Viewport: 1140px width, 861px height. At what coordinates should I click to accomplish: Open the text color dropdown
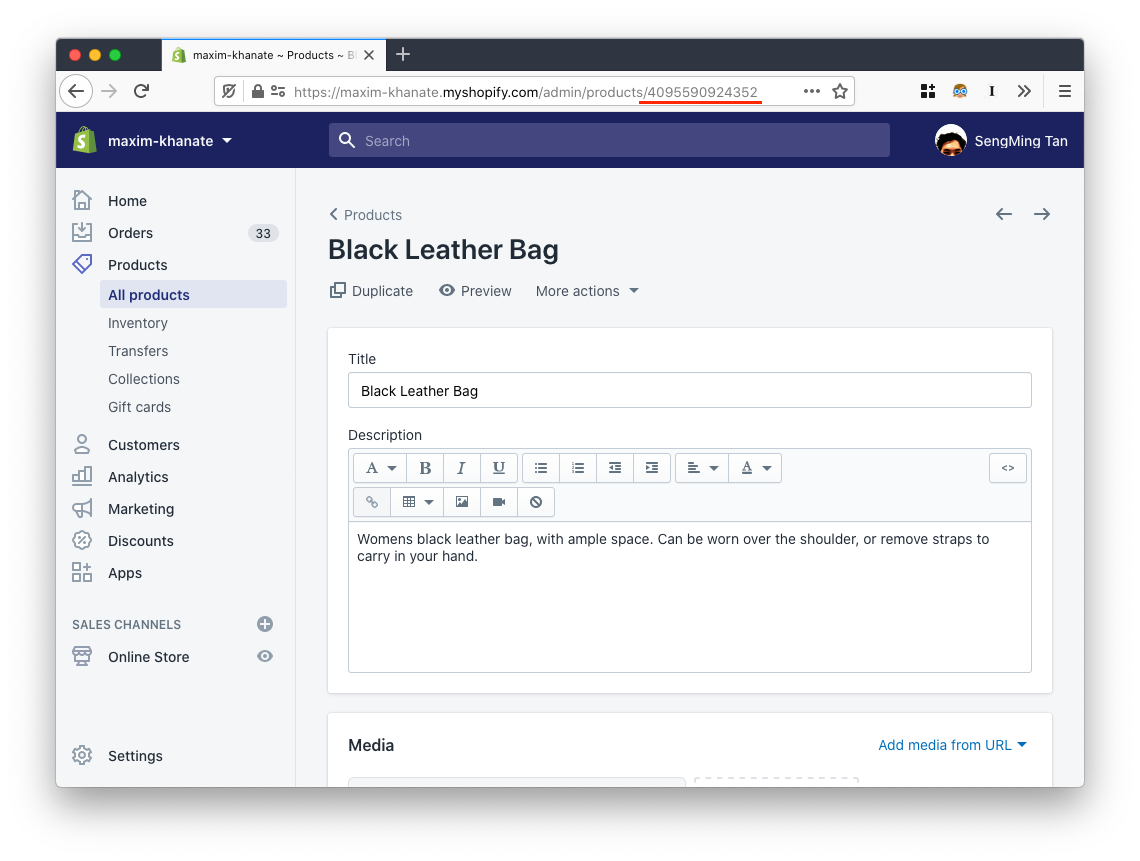tap(755, 467)
